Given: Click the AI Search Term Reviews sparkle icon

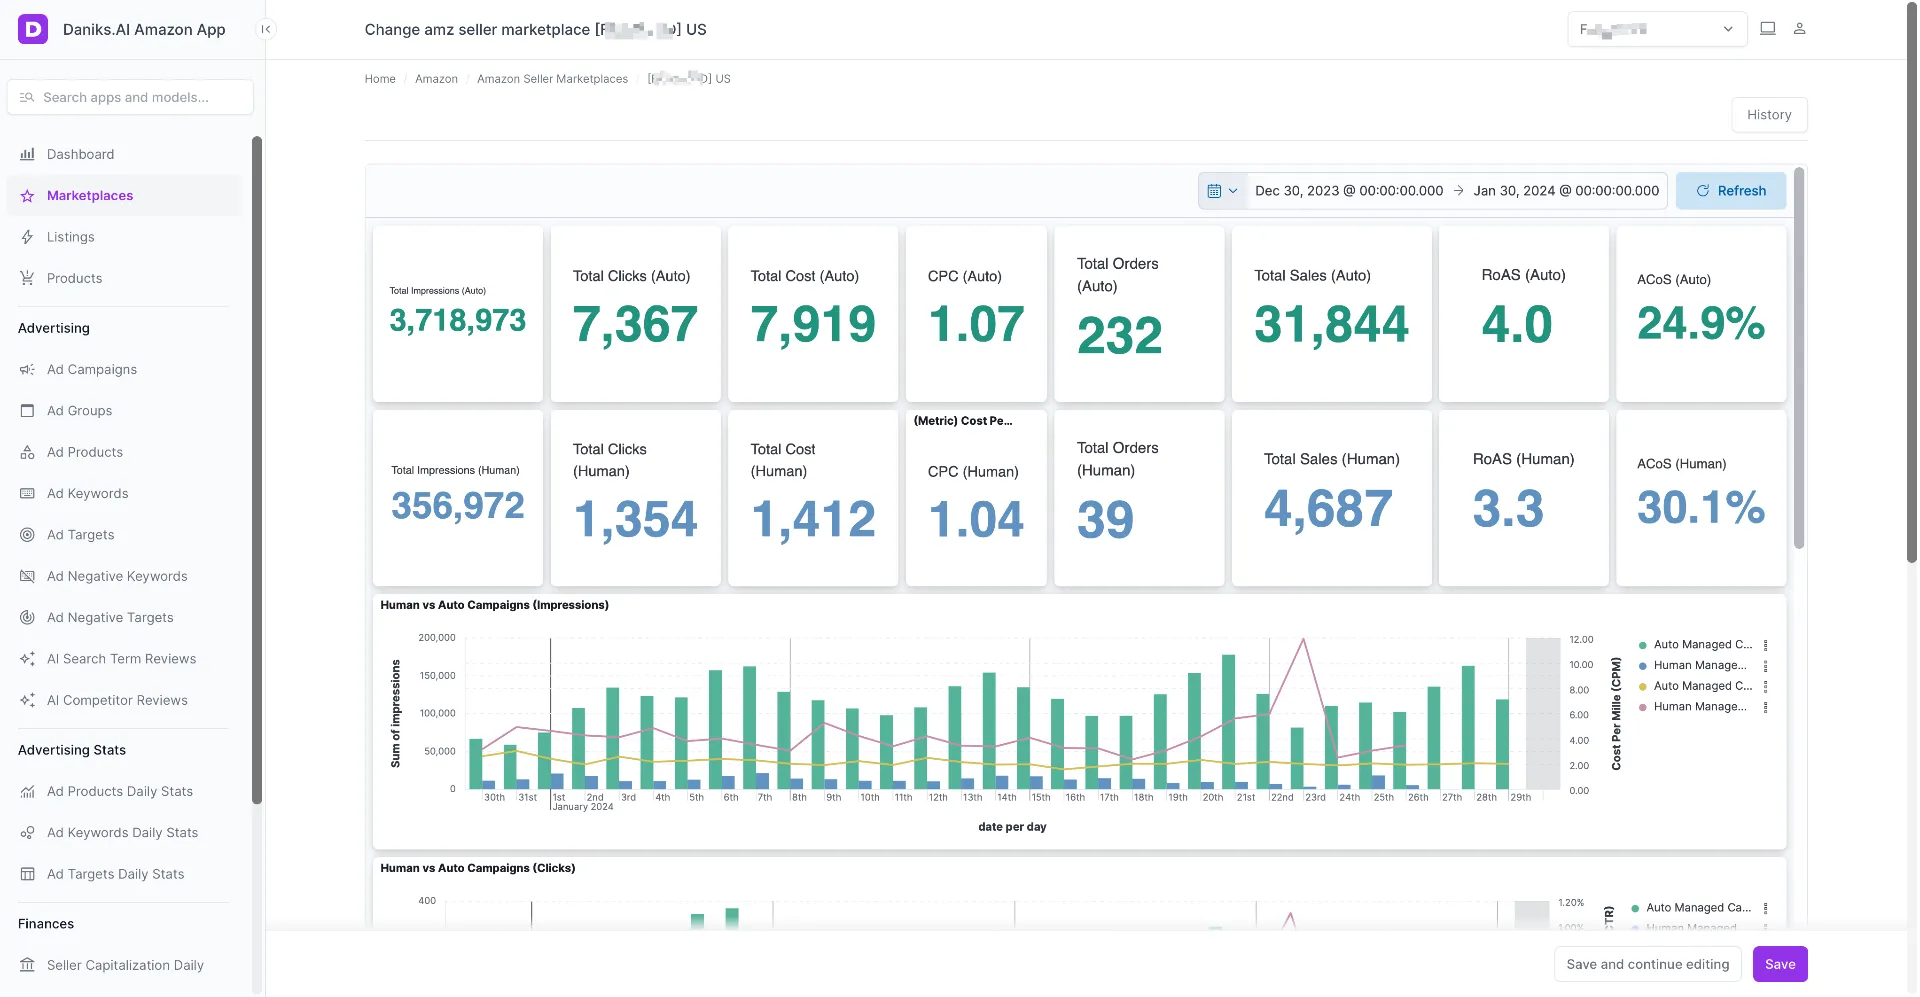Looking at the screenshot, I should click(27, 659).
